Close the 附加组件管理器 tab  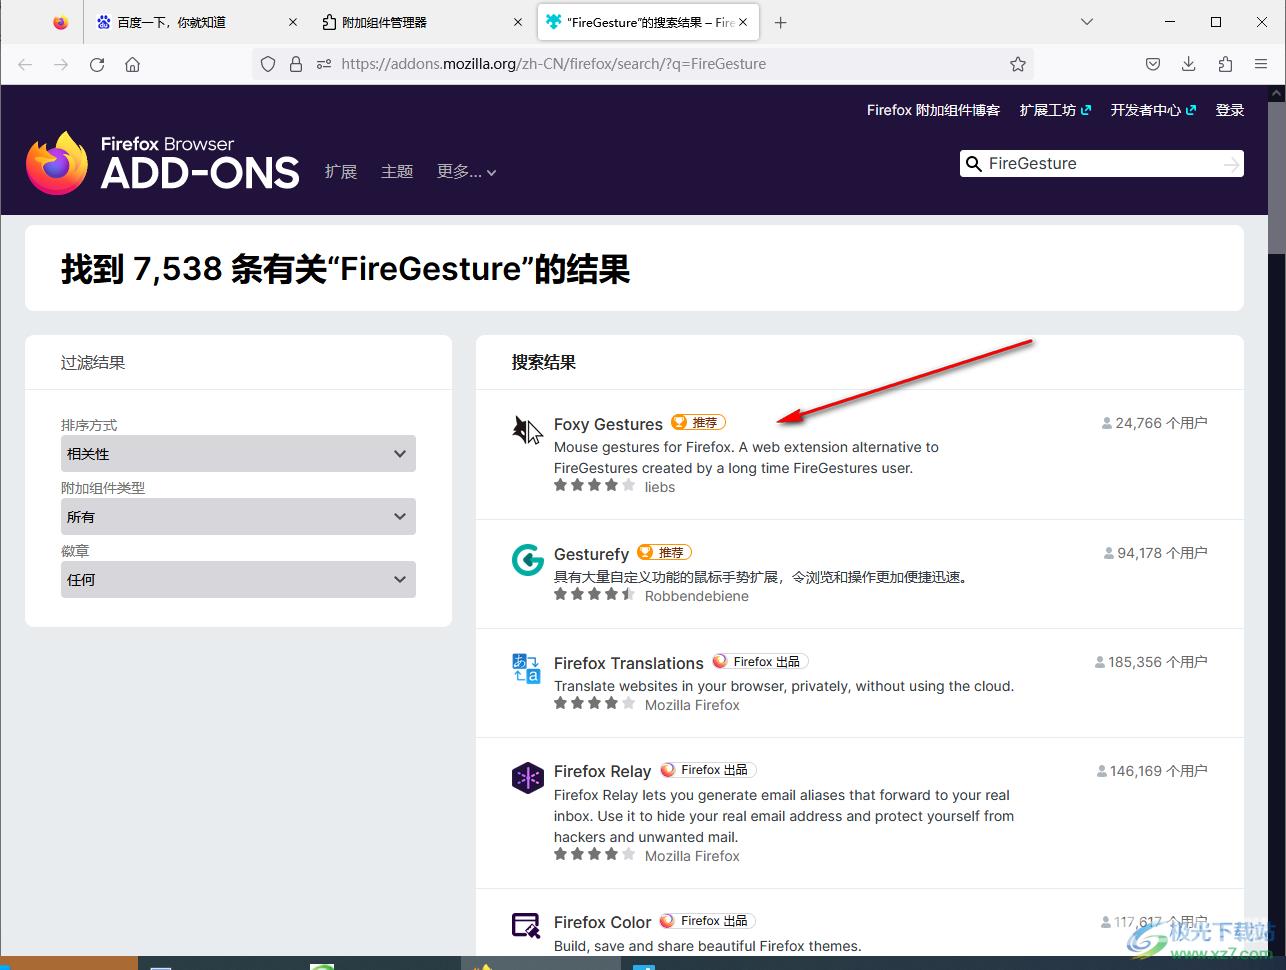tap(518, 22)
